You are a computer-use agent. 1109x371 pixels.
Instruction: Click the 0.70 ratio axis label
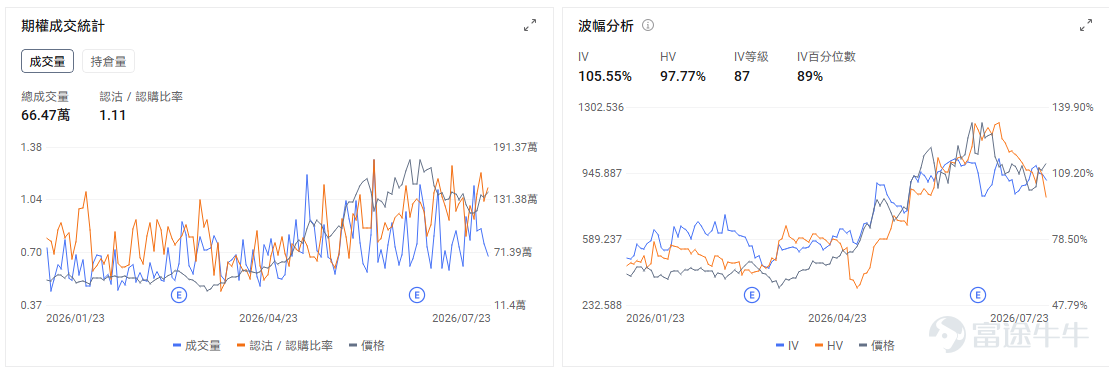tap(33, 252)
